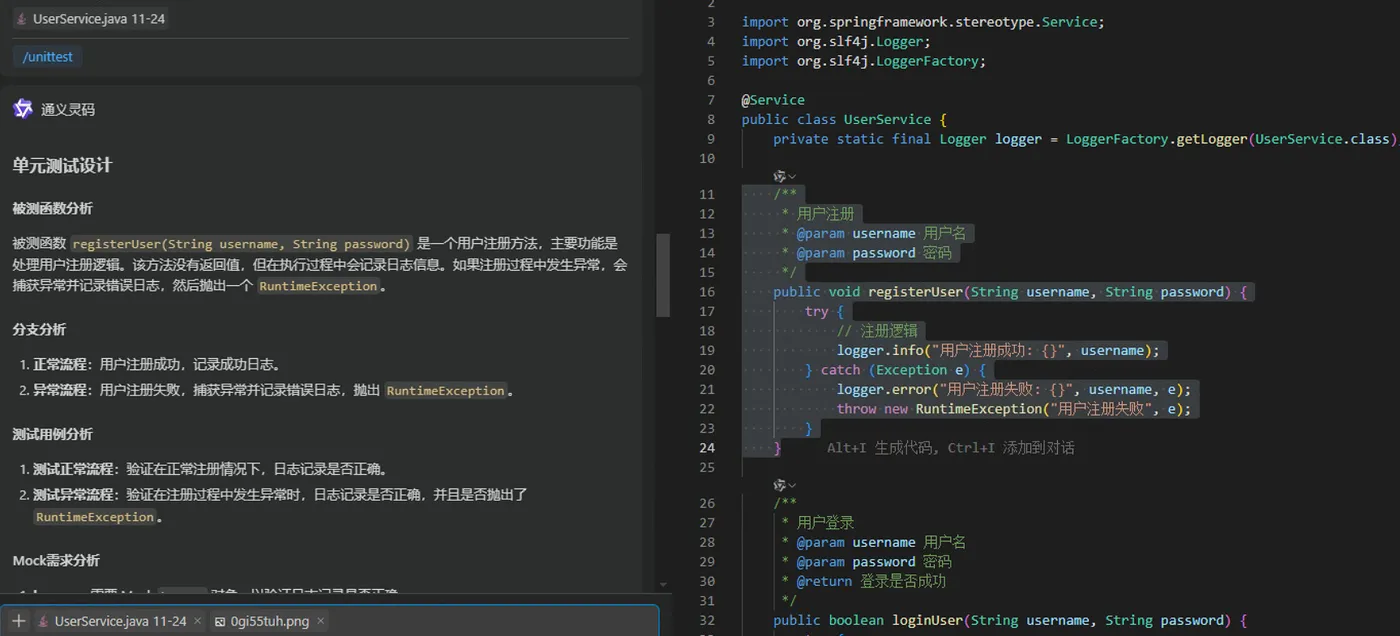The height and width of the screenshot is (636, 1400).
Task: Click logger.info statement on line 19
Action: pyautogui.click(x=998, y=351)
